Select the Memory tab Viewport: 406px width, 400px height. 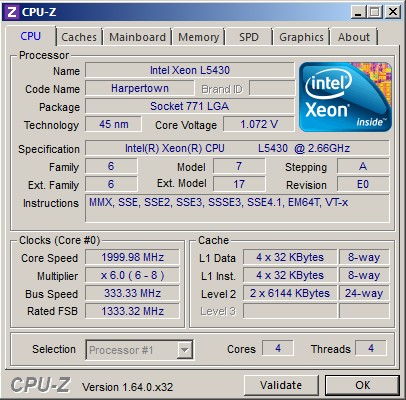click(198, 37)
